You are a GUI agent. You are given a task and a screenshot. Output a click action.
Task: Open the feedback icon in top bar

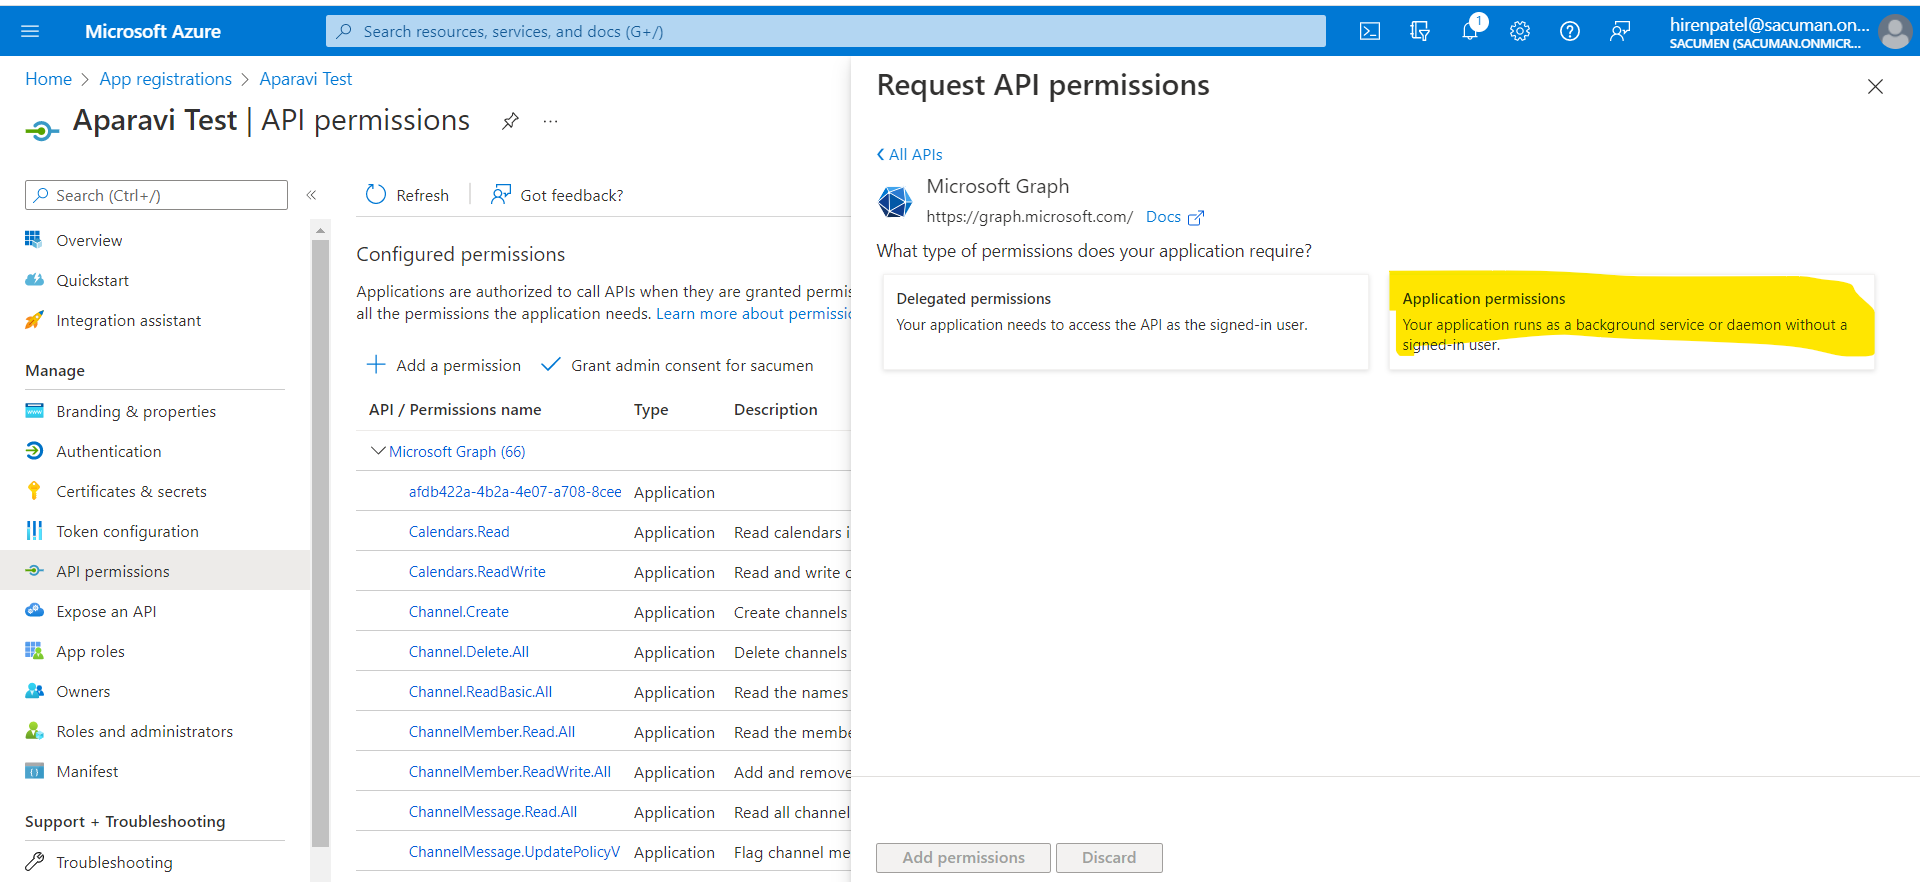click(x=1620, y=31)
